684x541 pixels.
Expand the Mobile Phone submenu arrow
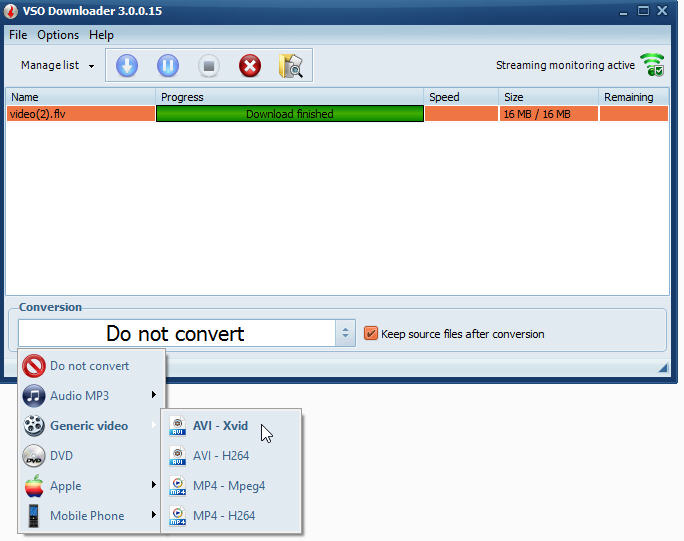(154, 515)
